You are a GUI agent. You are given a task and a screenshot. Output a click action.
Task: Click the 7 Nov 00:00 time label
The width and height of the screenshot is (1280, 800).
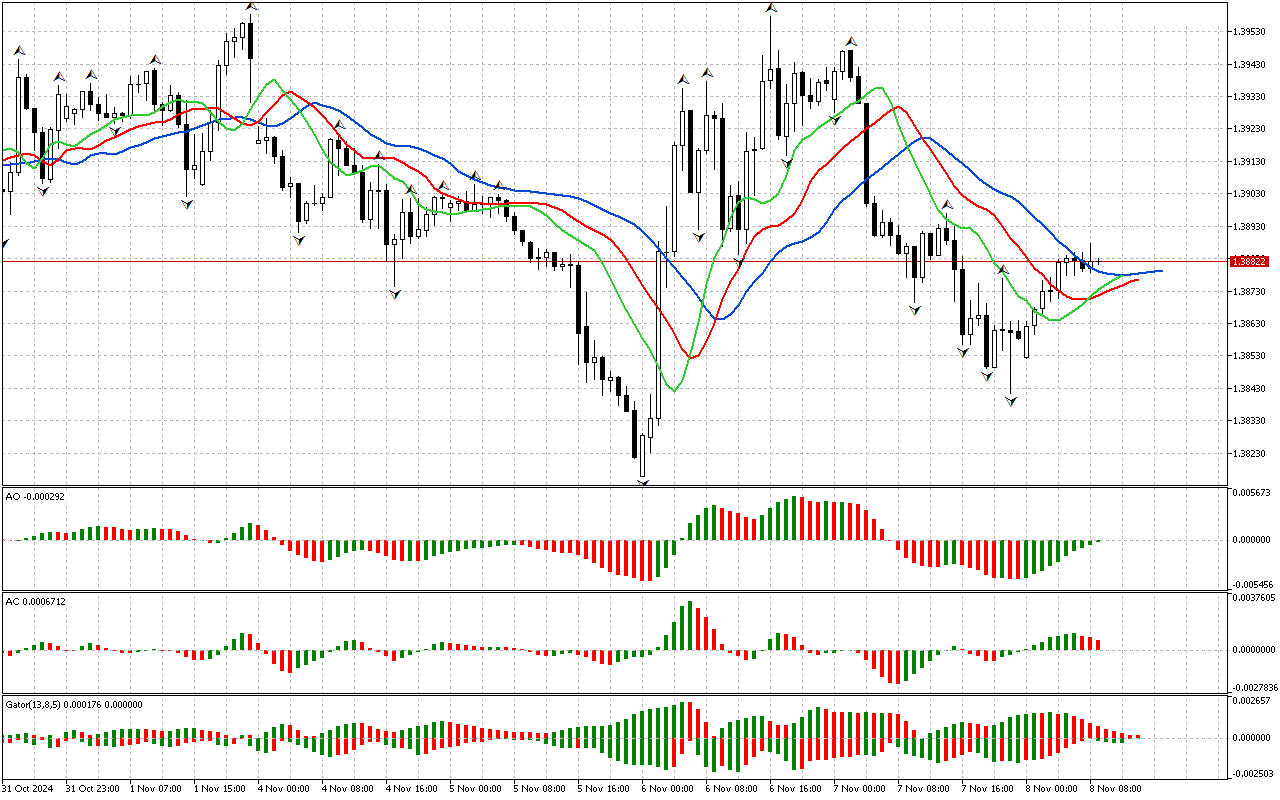[x=861, y=789]
